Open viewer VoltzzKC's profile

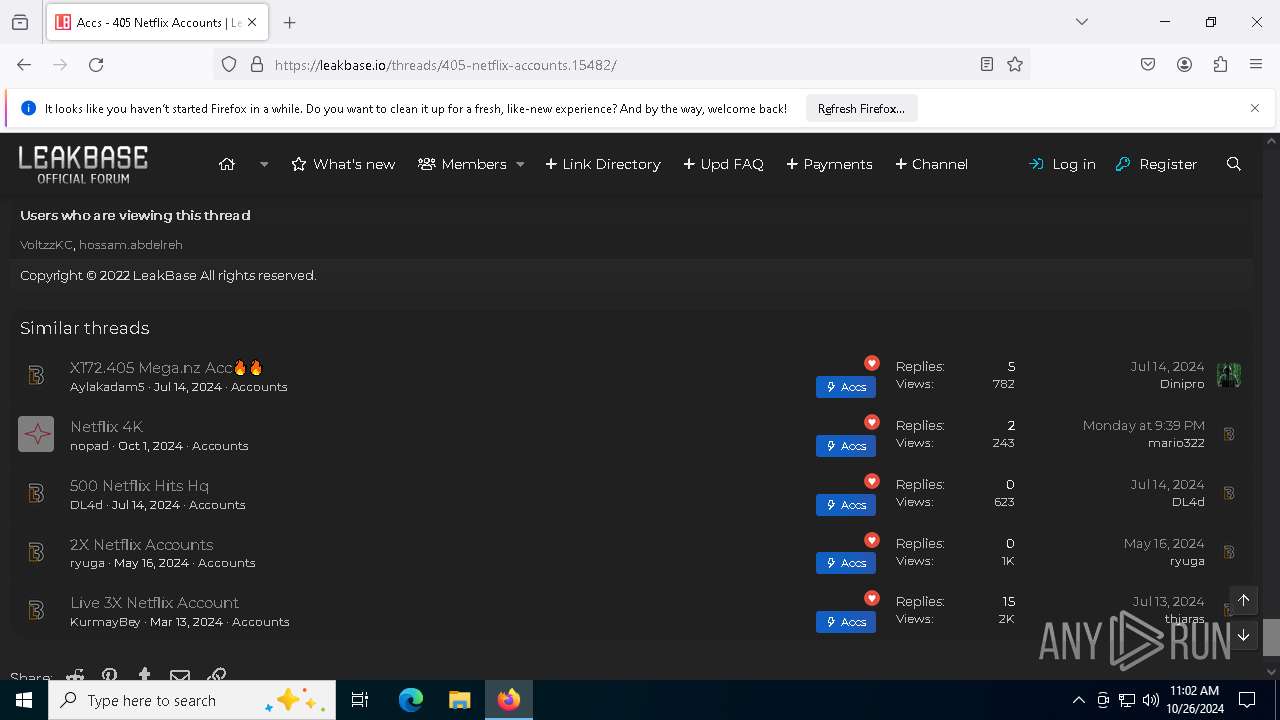(x=46, y=244)
